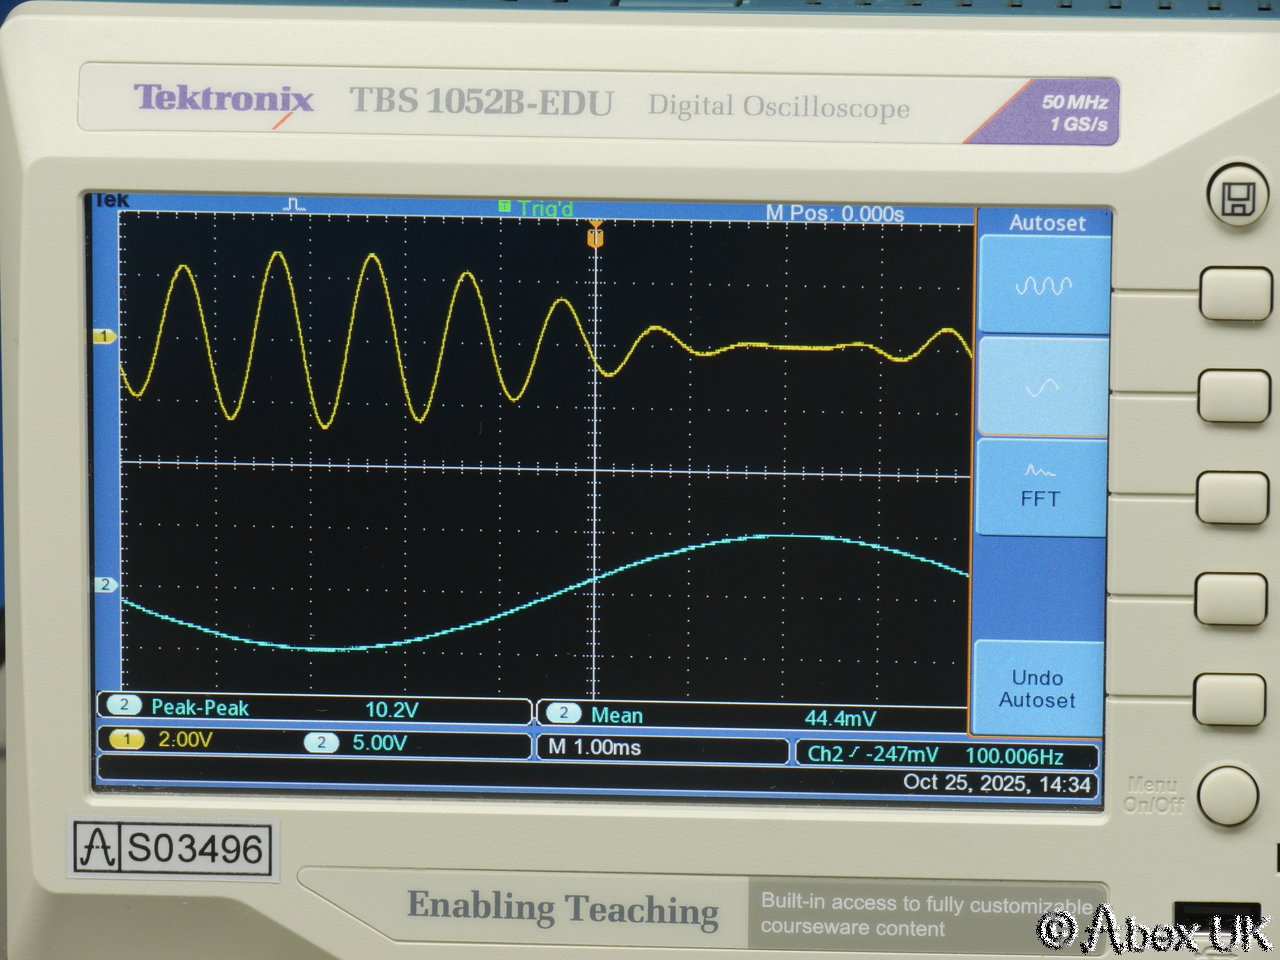Screen dimensions: 1280x960
Task: Click the pulse acquisition icon at top
Action: tap(295, 205)
